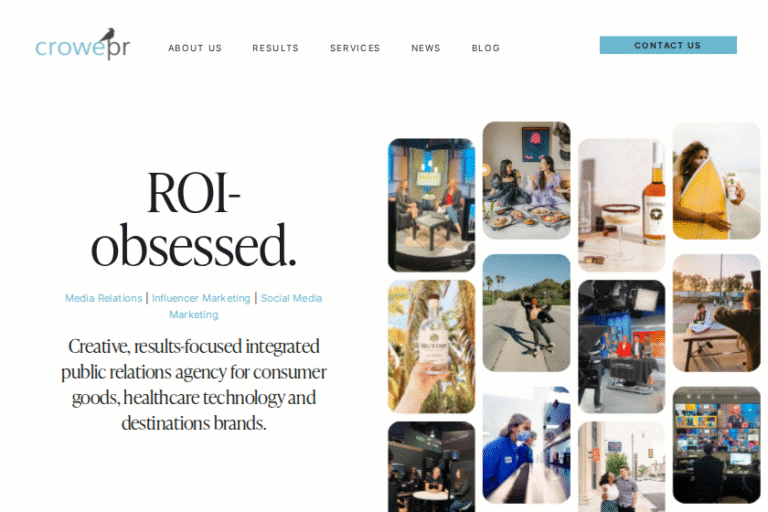Open the News section
Image resolution: width=768 pixels, height=512 pixels.
(x=426, y=48)
